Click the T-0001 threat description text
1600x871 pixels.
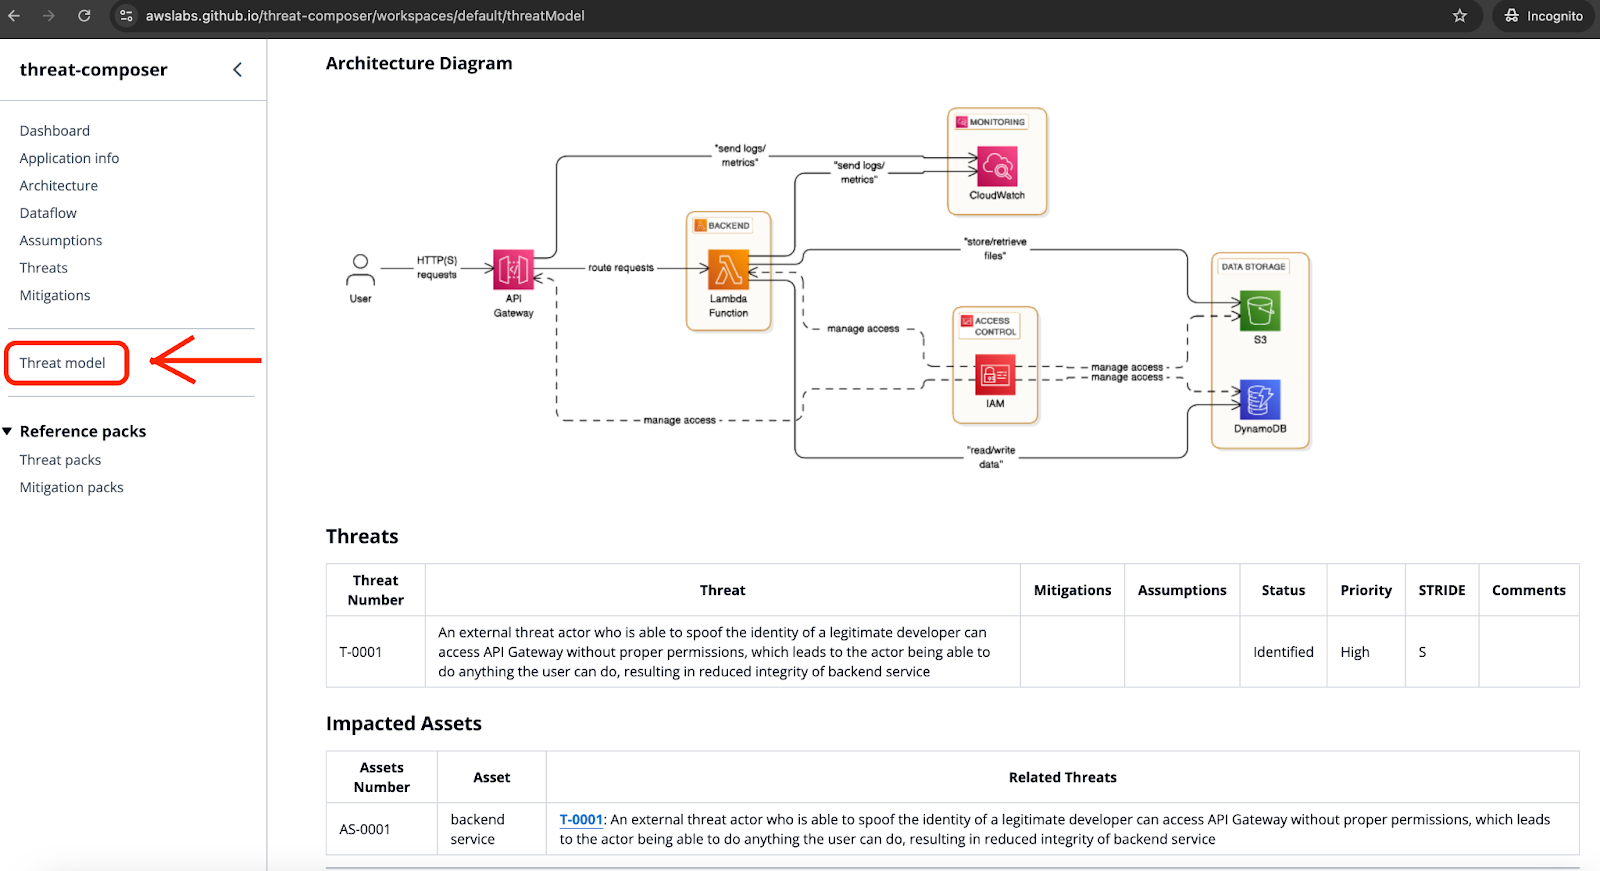click(714, 652)
